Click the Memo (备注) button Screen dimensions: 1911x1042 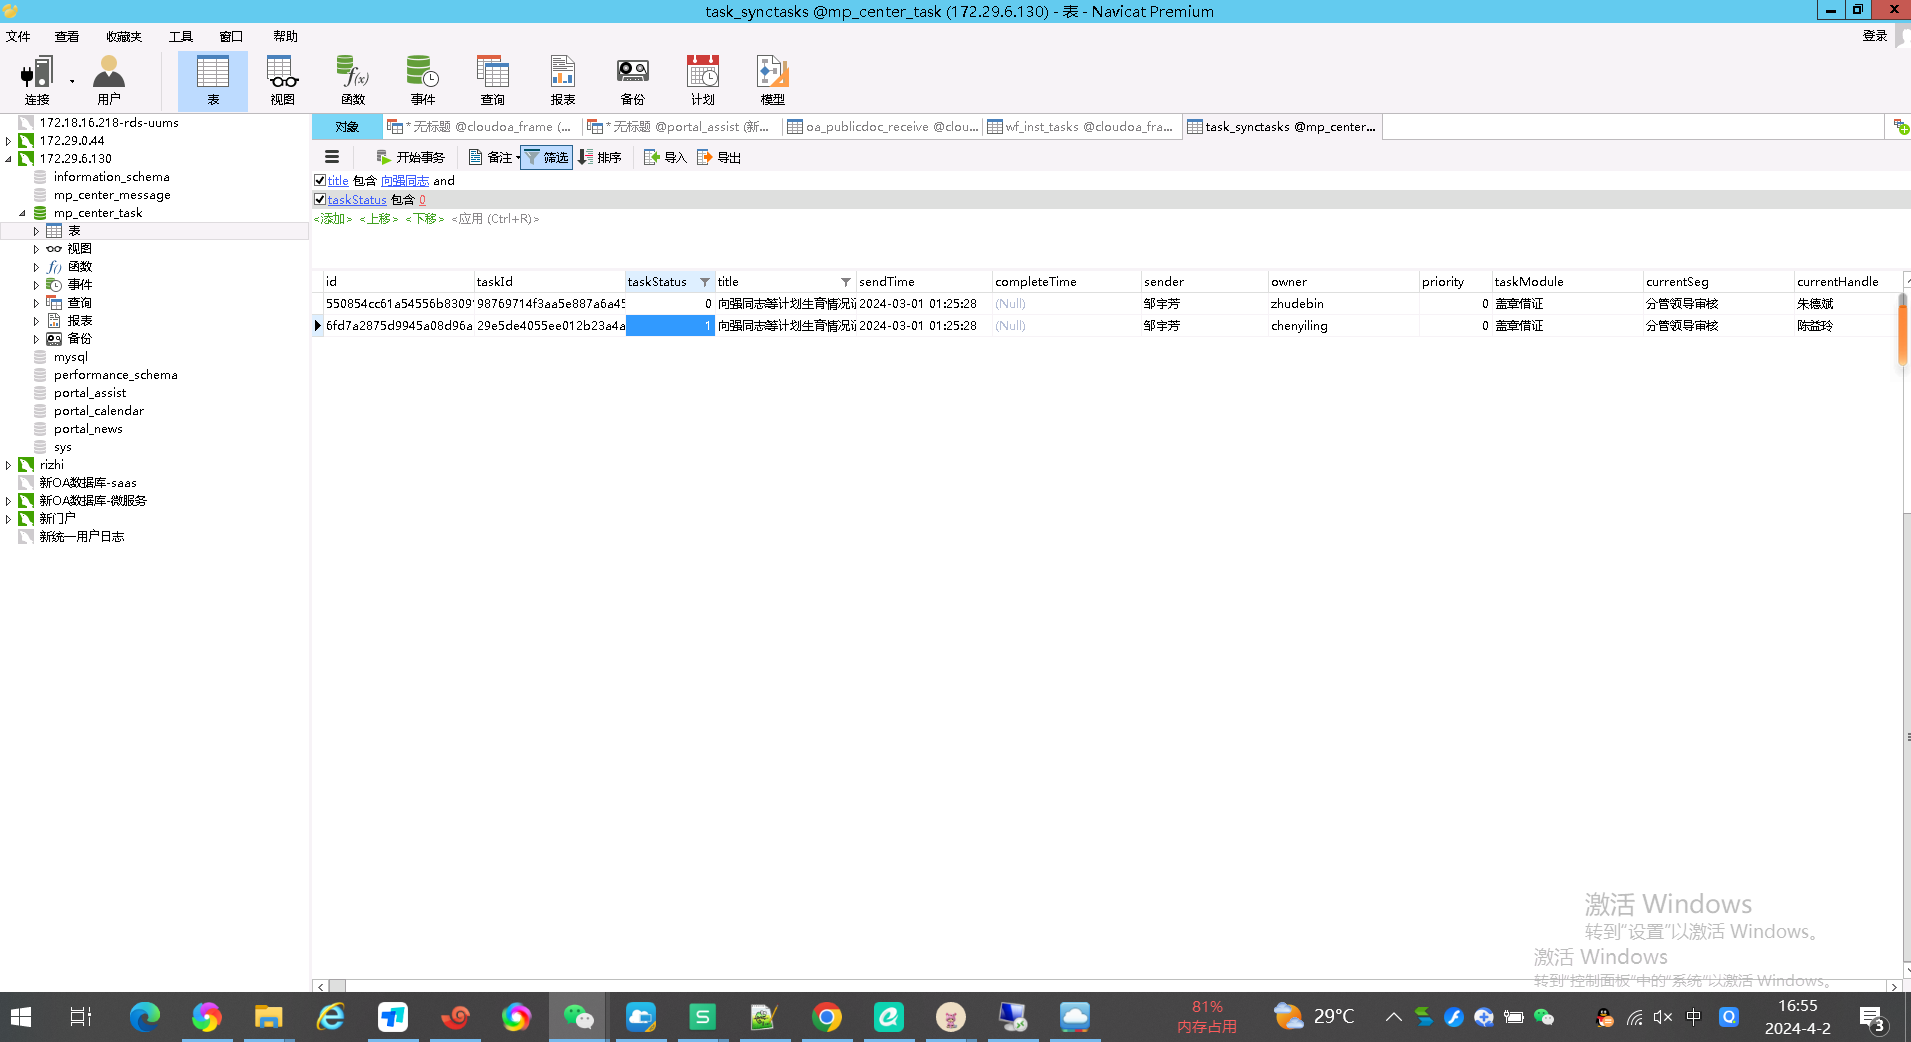tap(491, 157)
